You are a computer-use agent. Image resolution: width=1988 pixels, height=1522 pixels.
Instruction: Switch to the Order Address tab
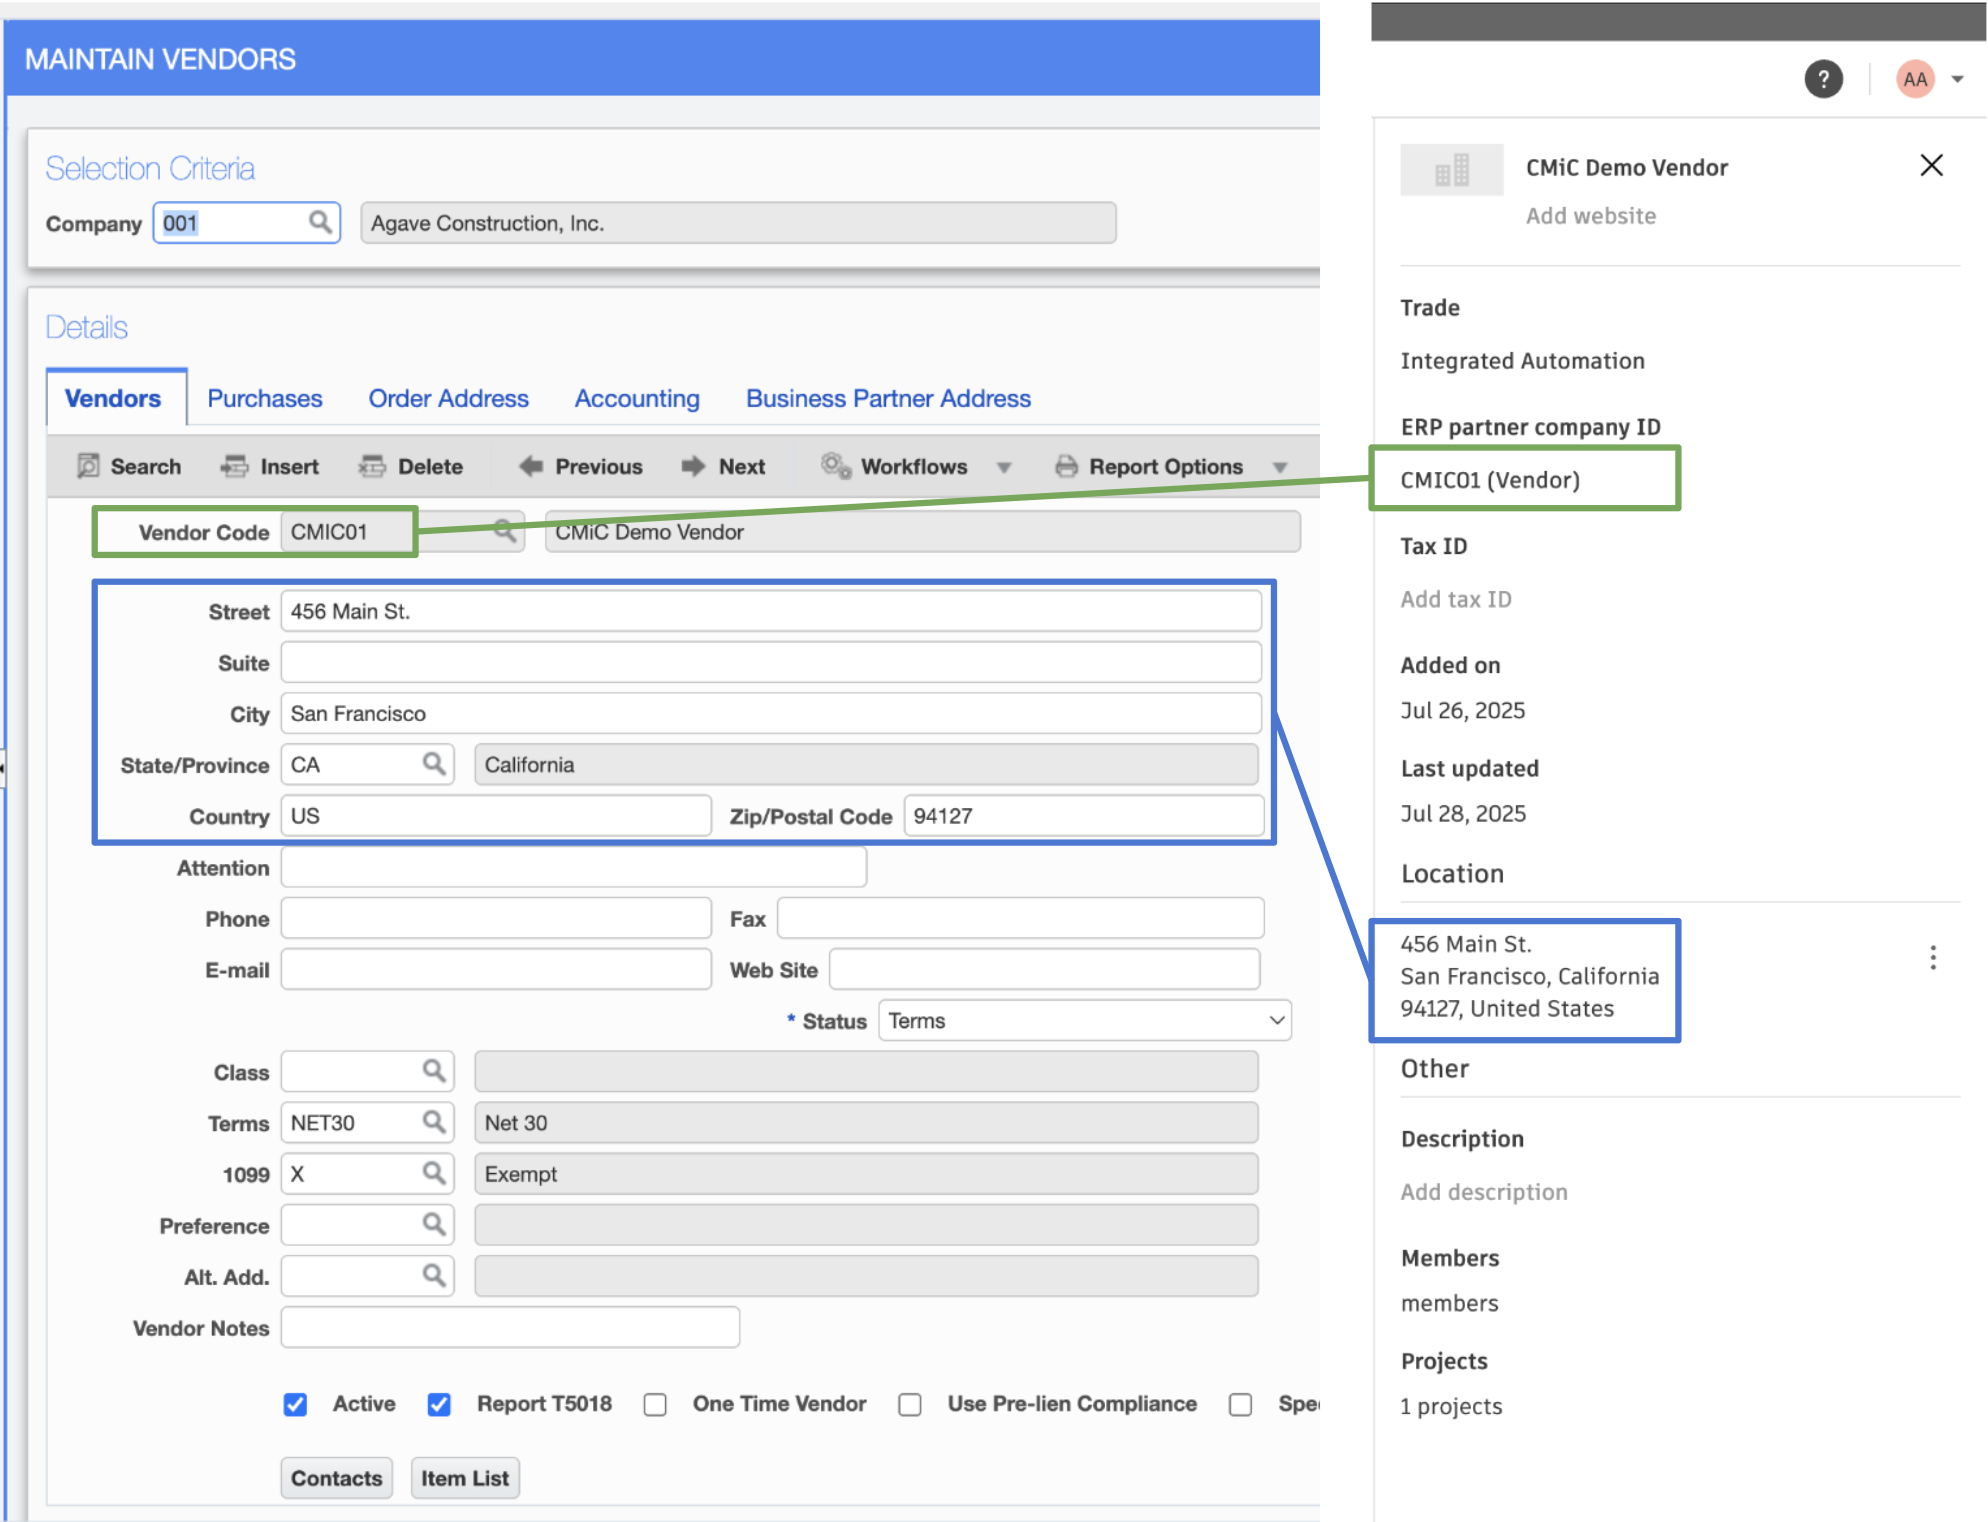point(448,398)
